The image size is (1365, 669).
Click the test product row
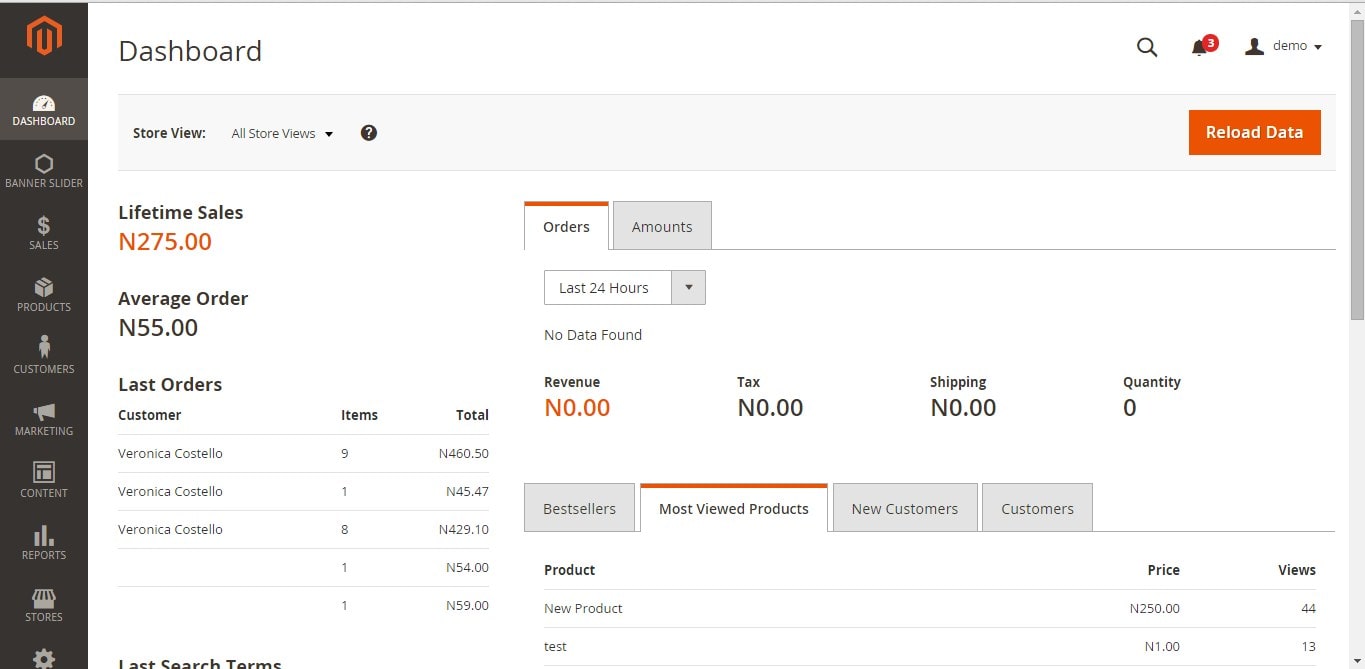click(930, 646)
